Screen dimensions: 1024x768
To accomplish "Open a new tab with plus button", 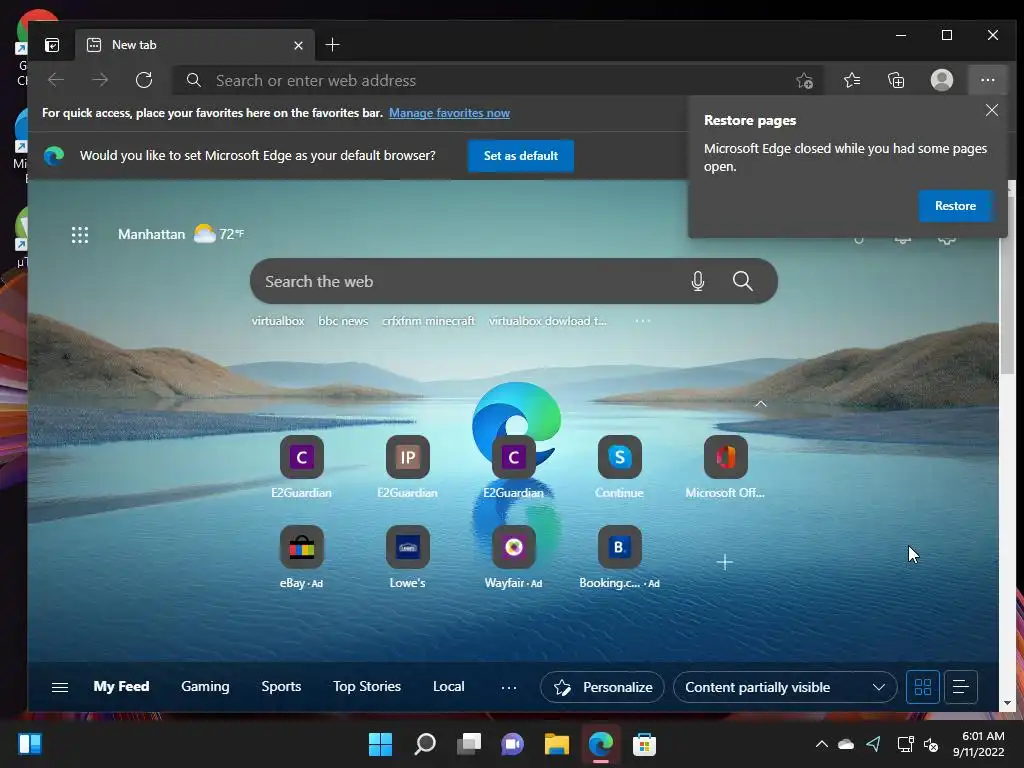I will [332, 45].
